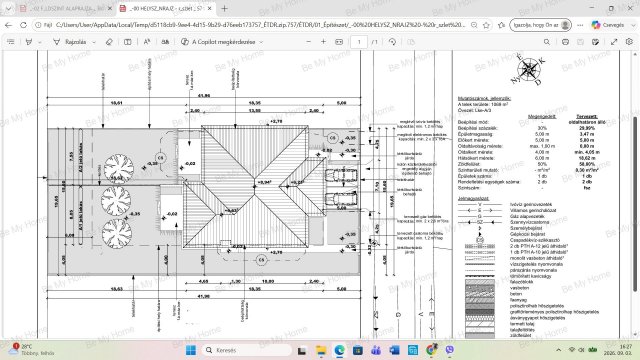This screenshot has width=640, height=360.
Task: Expand the sidebar chevron next to Csevegés
Action: click(x=633, y=25)
